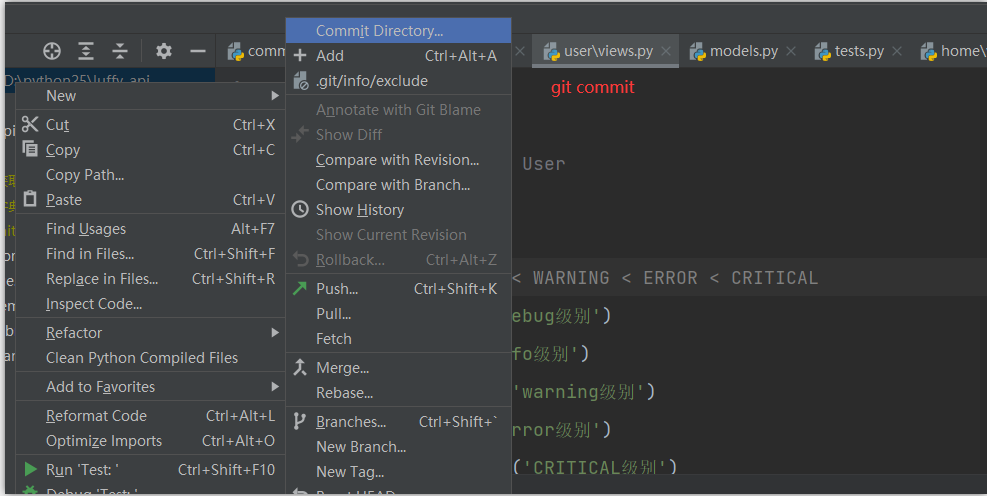987x496 pixels.
Task: Click the scissors icon next to Cut
Action: pyautogui.click(x=30, y=125)
